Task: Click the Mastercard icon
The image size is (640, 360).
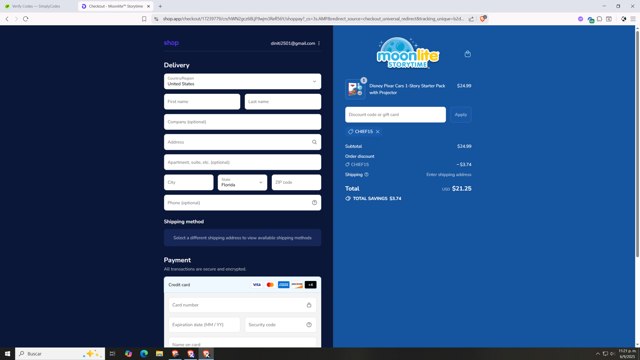Action: (x=270, y=284)
